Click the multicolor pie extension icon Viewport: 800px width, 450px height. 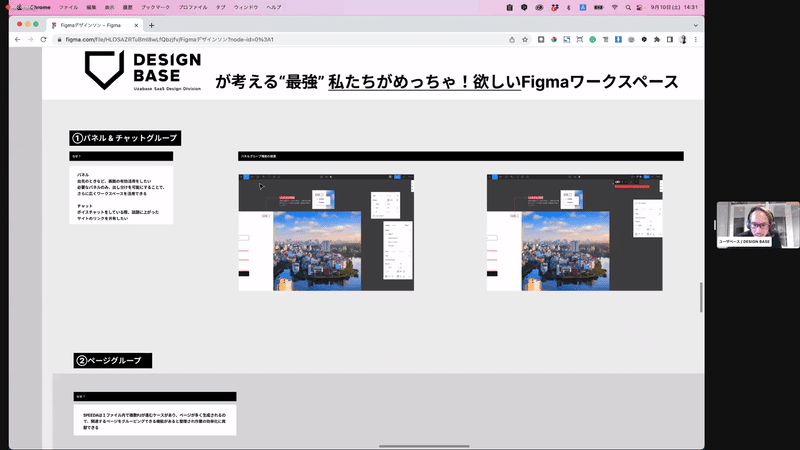[554, 39]
